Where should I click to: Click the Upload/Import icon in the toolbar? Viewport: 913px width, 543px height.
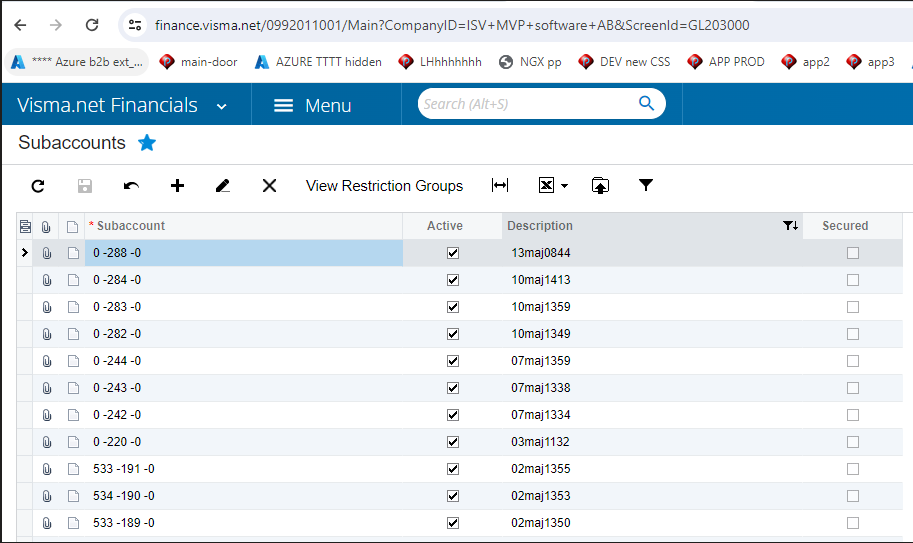(600, 186)
